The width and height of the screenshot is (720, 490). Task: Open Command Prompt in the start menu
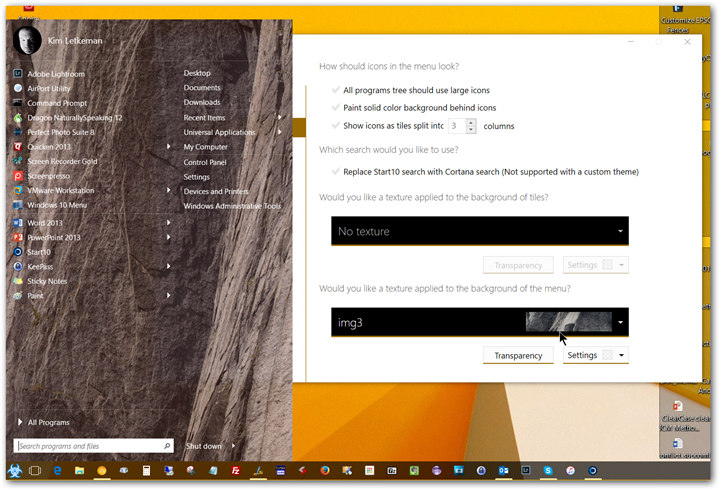click(x=56, y=103)
